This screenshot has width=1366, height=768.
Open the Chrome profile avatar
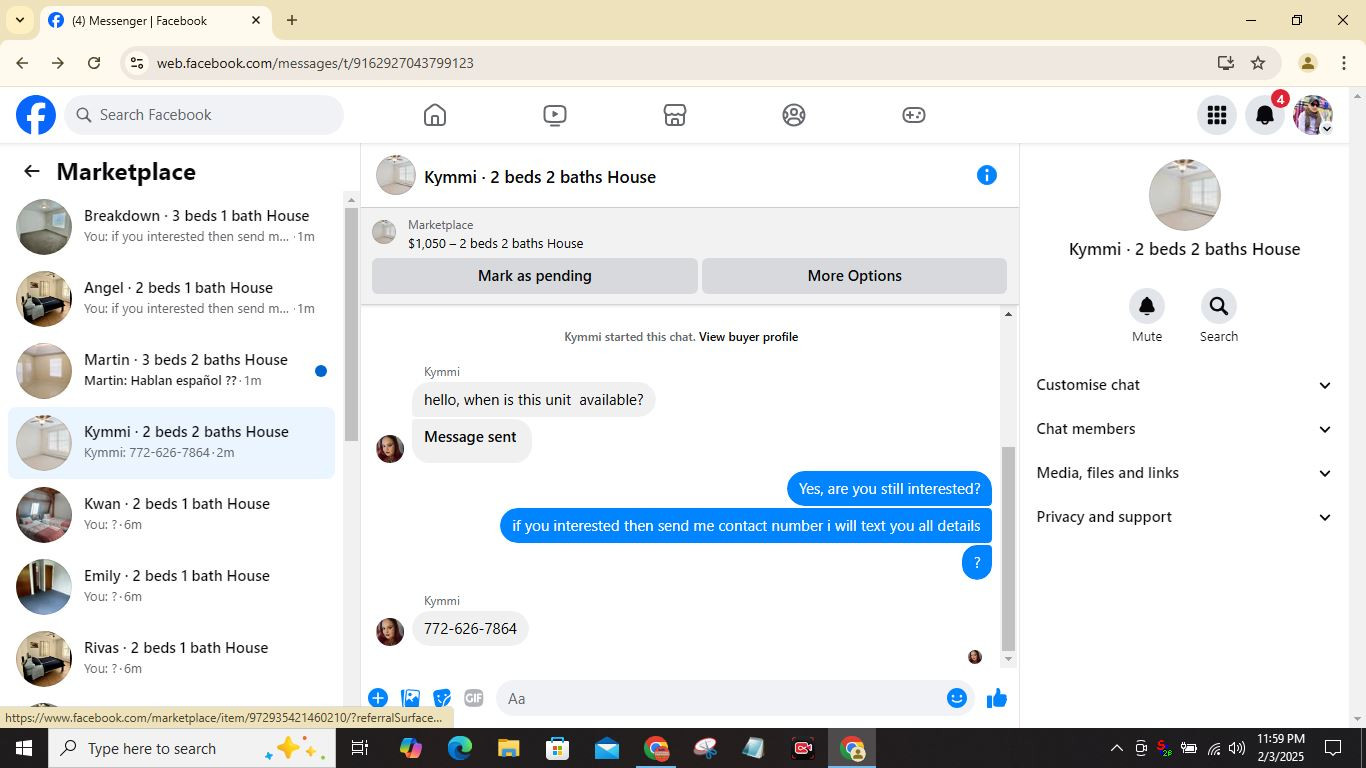click(1307, 63)
